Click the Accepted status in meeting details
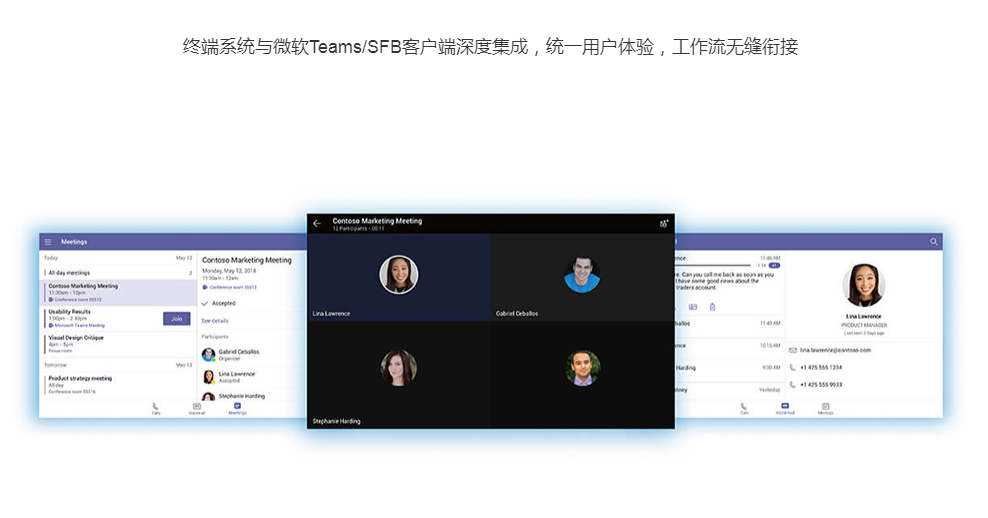This screenshot has height=518, width=988. [x=219, y=304]
